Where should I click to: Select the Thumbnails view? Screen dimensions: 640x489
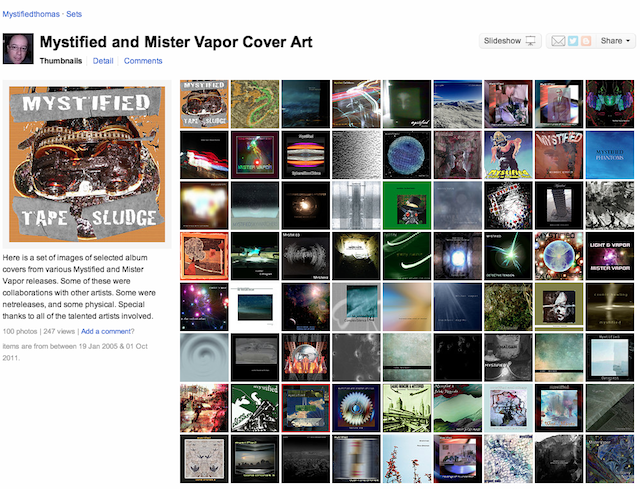coord(61,61)
